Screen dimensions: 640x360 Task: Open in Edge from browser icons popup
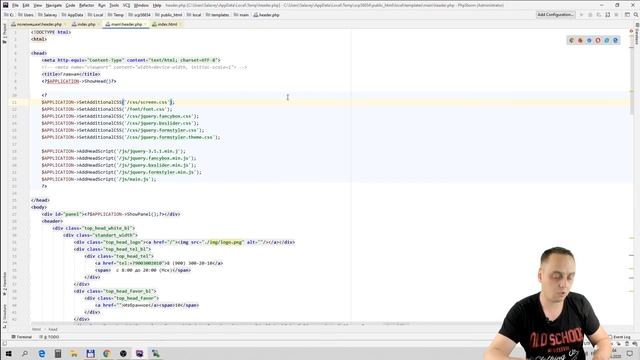click(x=616, y=40)
